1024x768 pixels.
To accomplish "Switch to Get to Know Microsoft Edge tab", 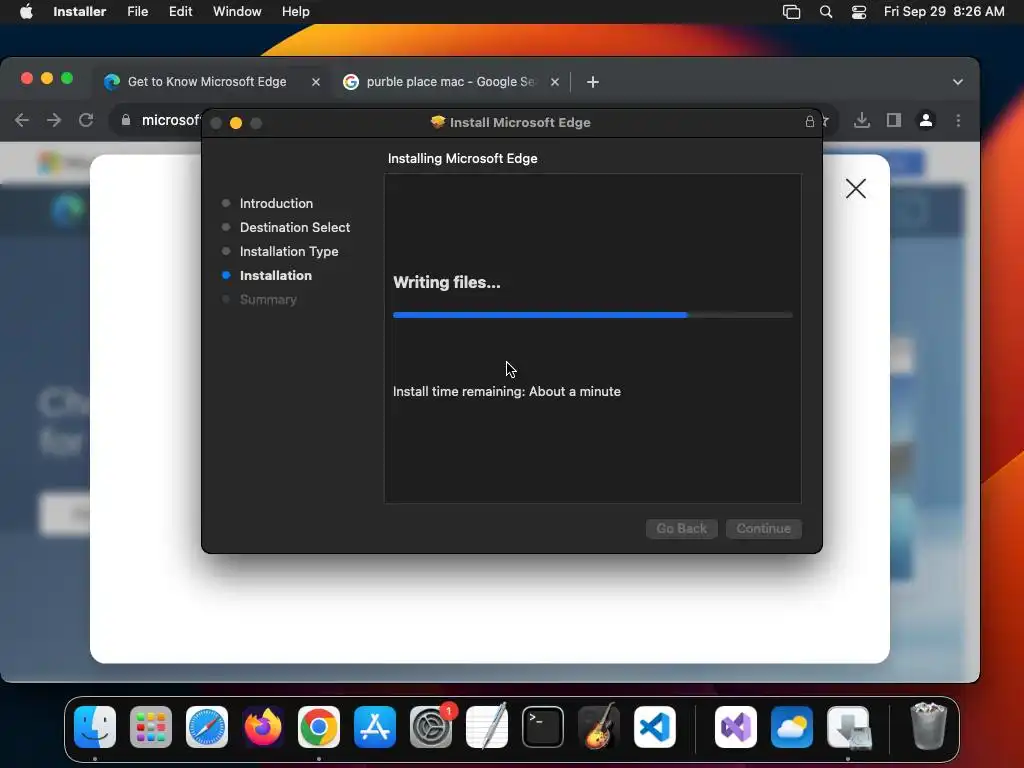I will click(x=207, y=82).
